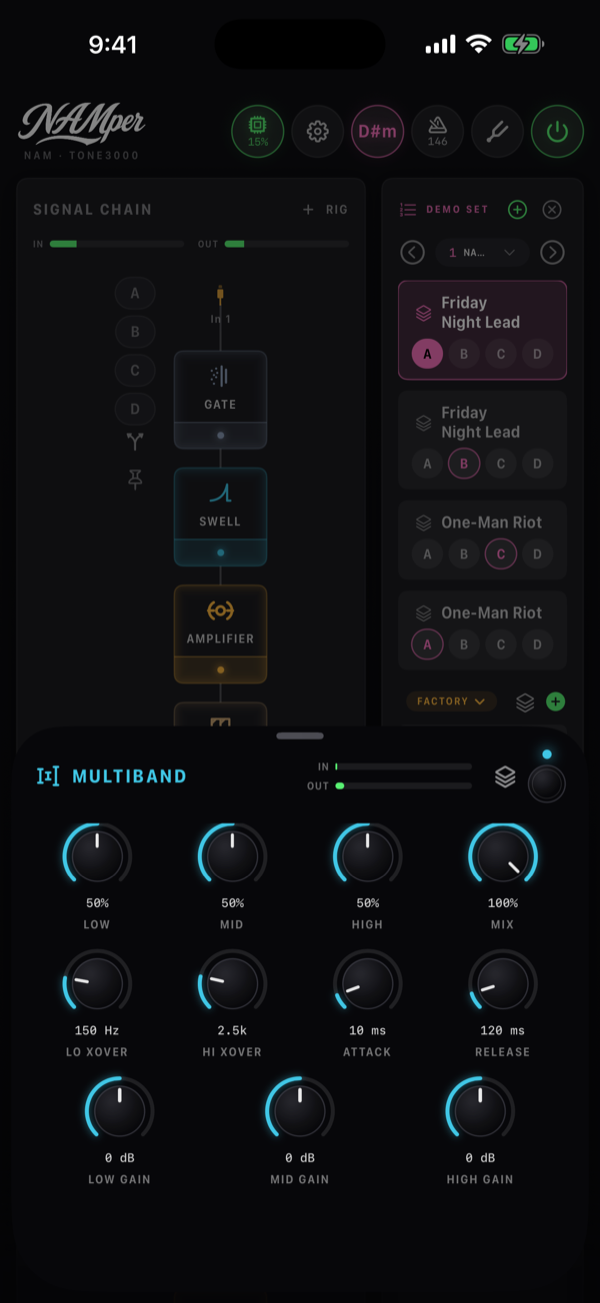Click the HIGH GAIN knob
The height and width of the screenshot is (1303, 600).
tap(480, 1111)
